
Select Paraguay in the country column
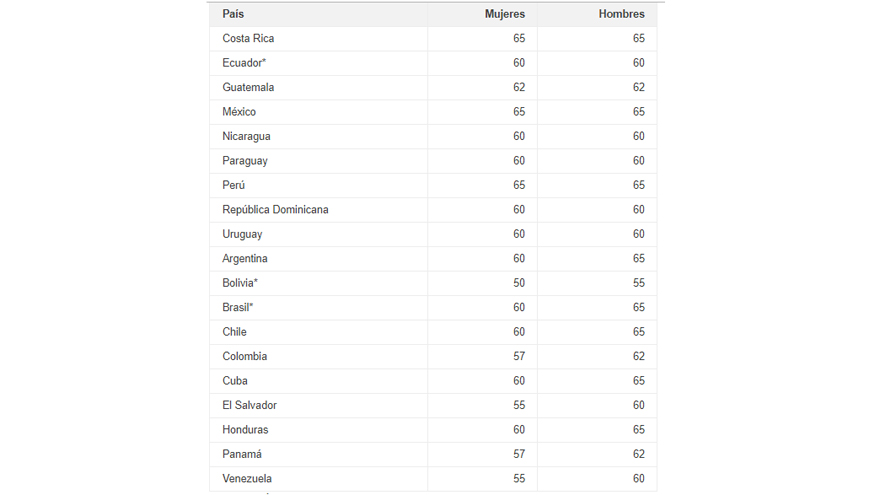coord(245,161)
